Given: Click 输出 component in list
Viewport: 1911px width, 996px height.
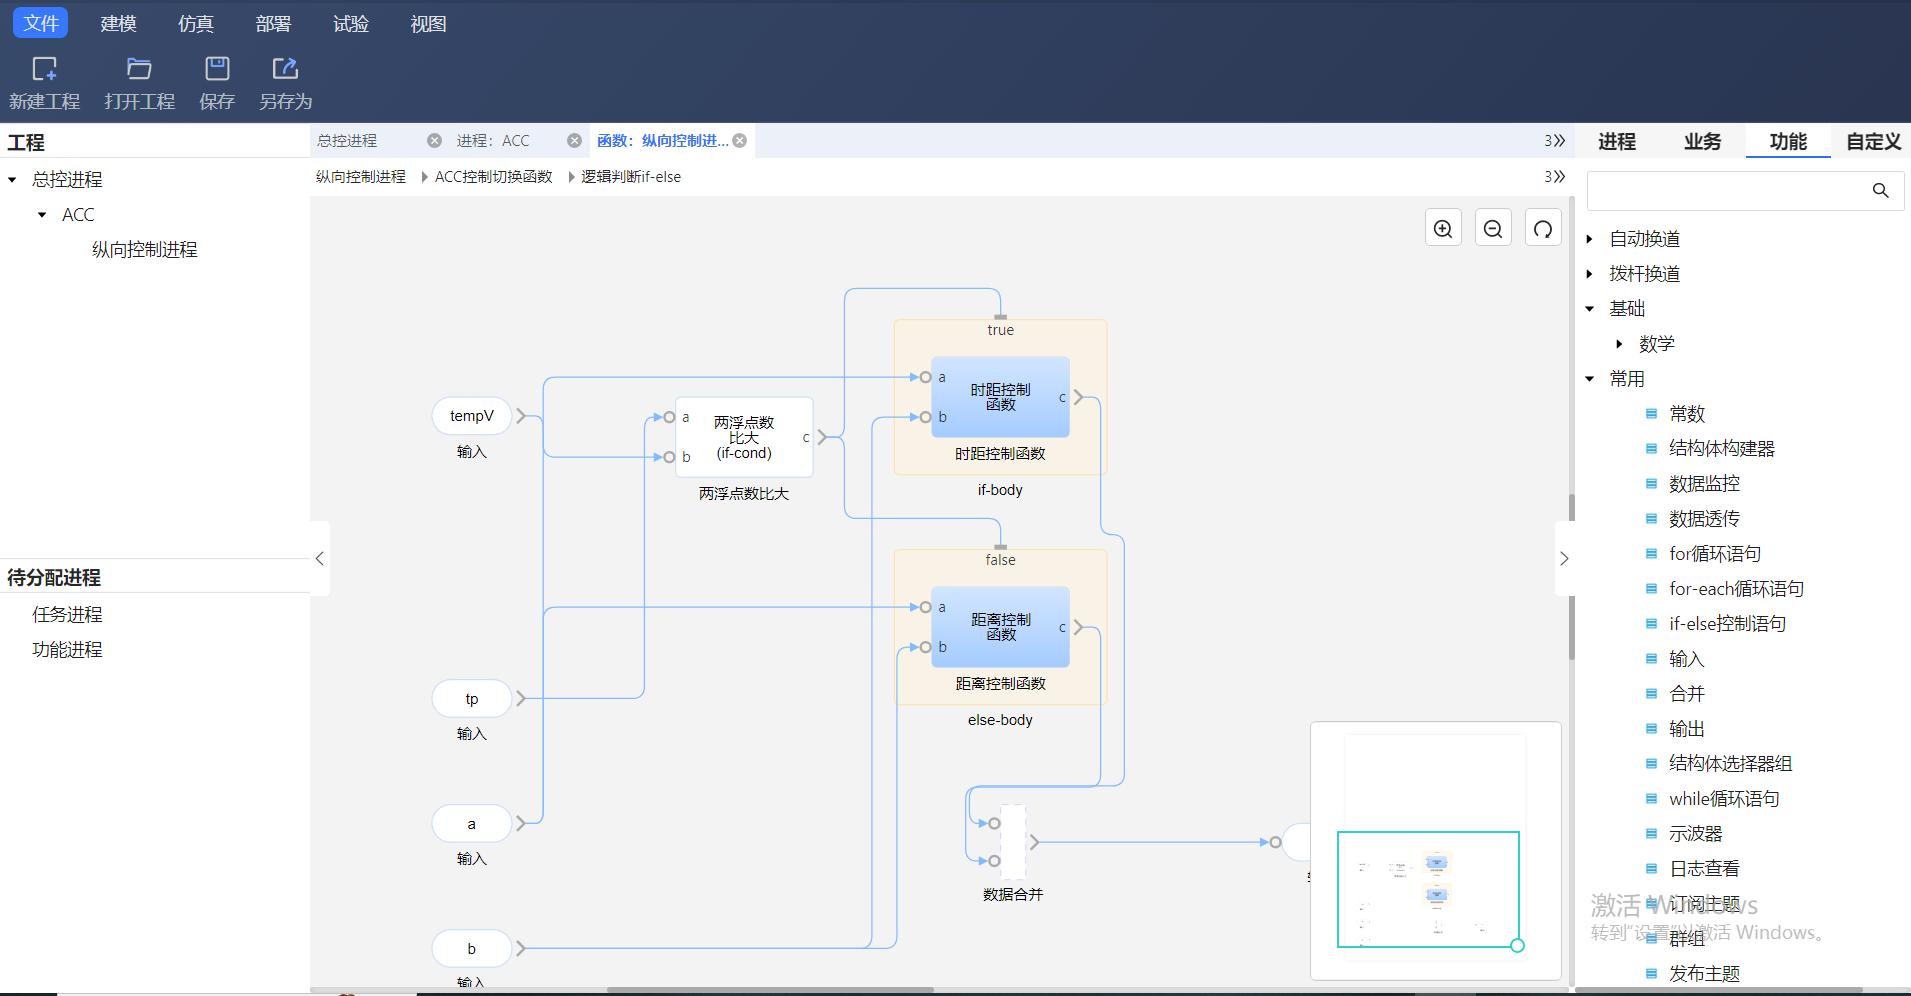Looking at the screenshot, I should [1686, 729].
